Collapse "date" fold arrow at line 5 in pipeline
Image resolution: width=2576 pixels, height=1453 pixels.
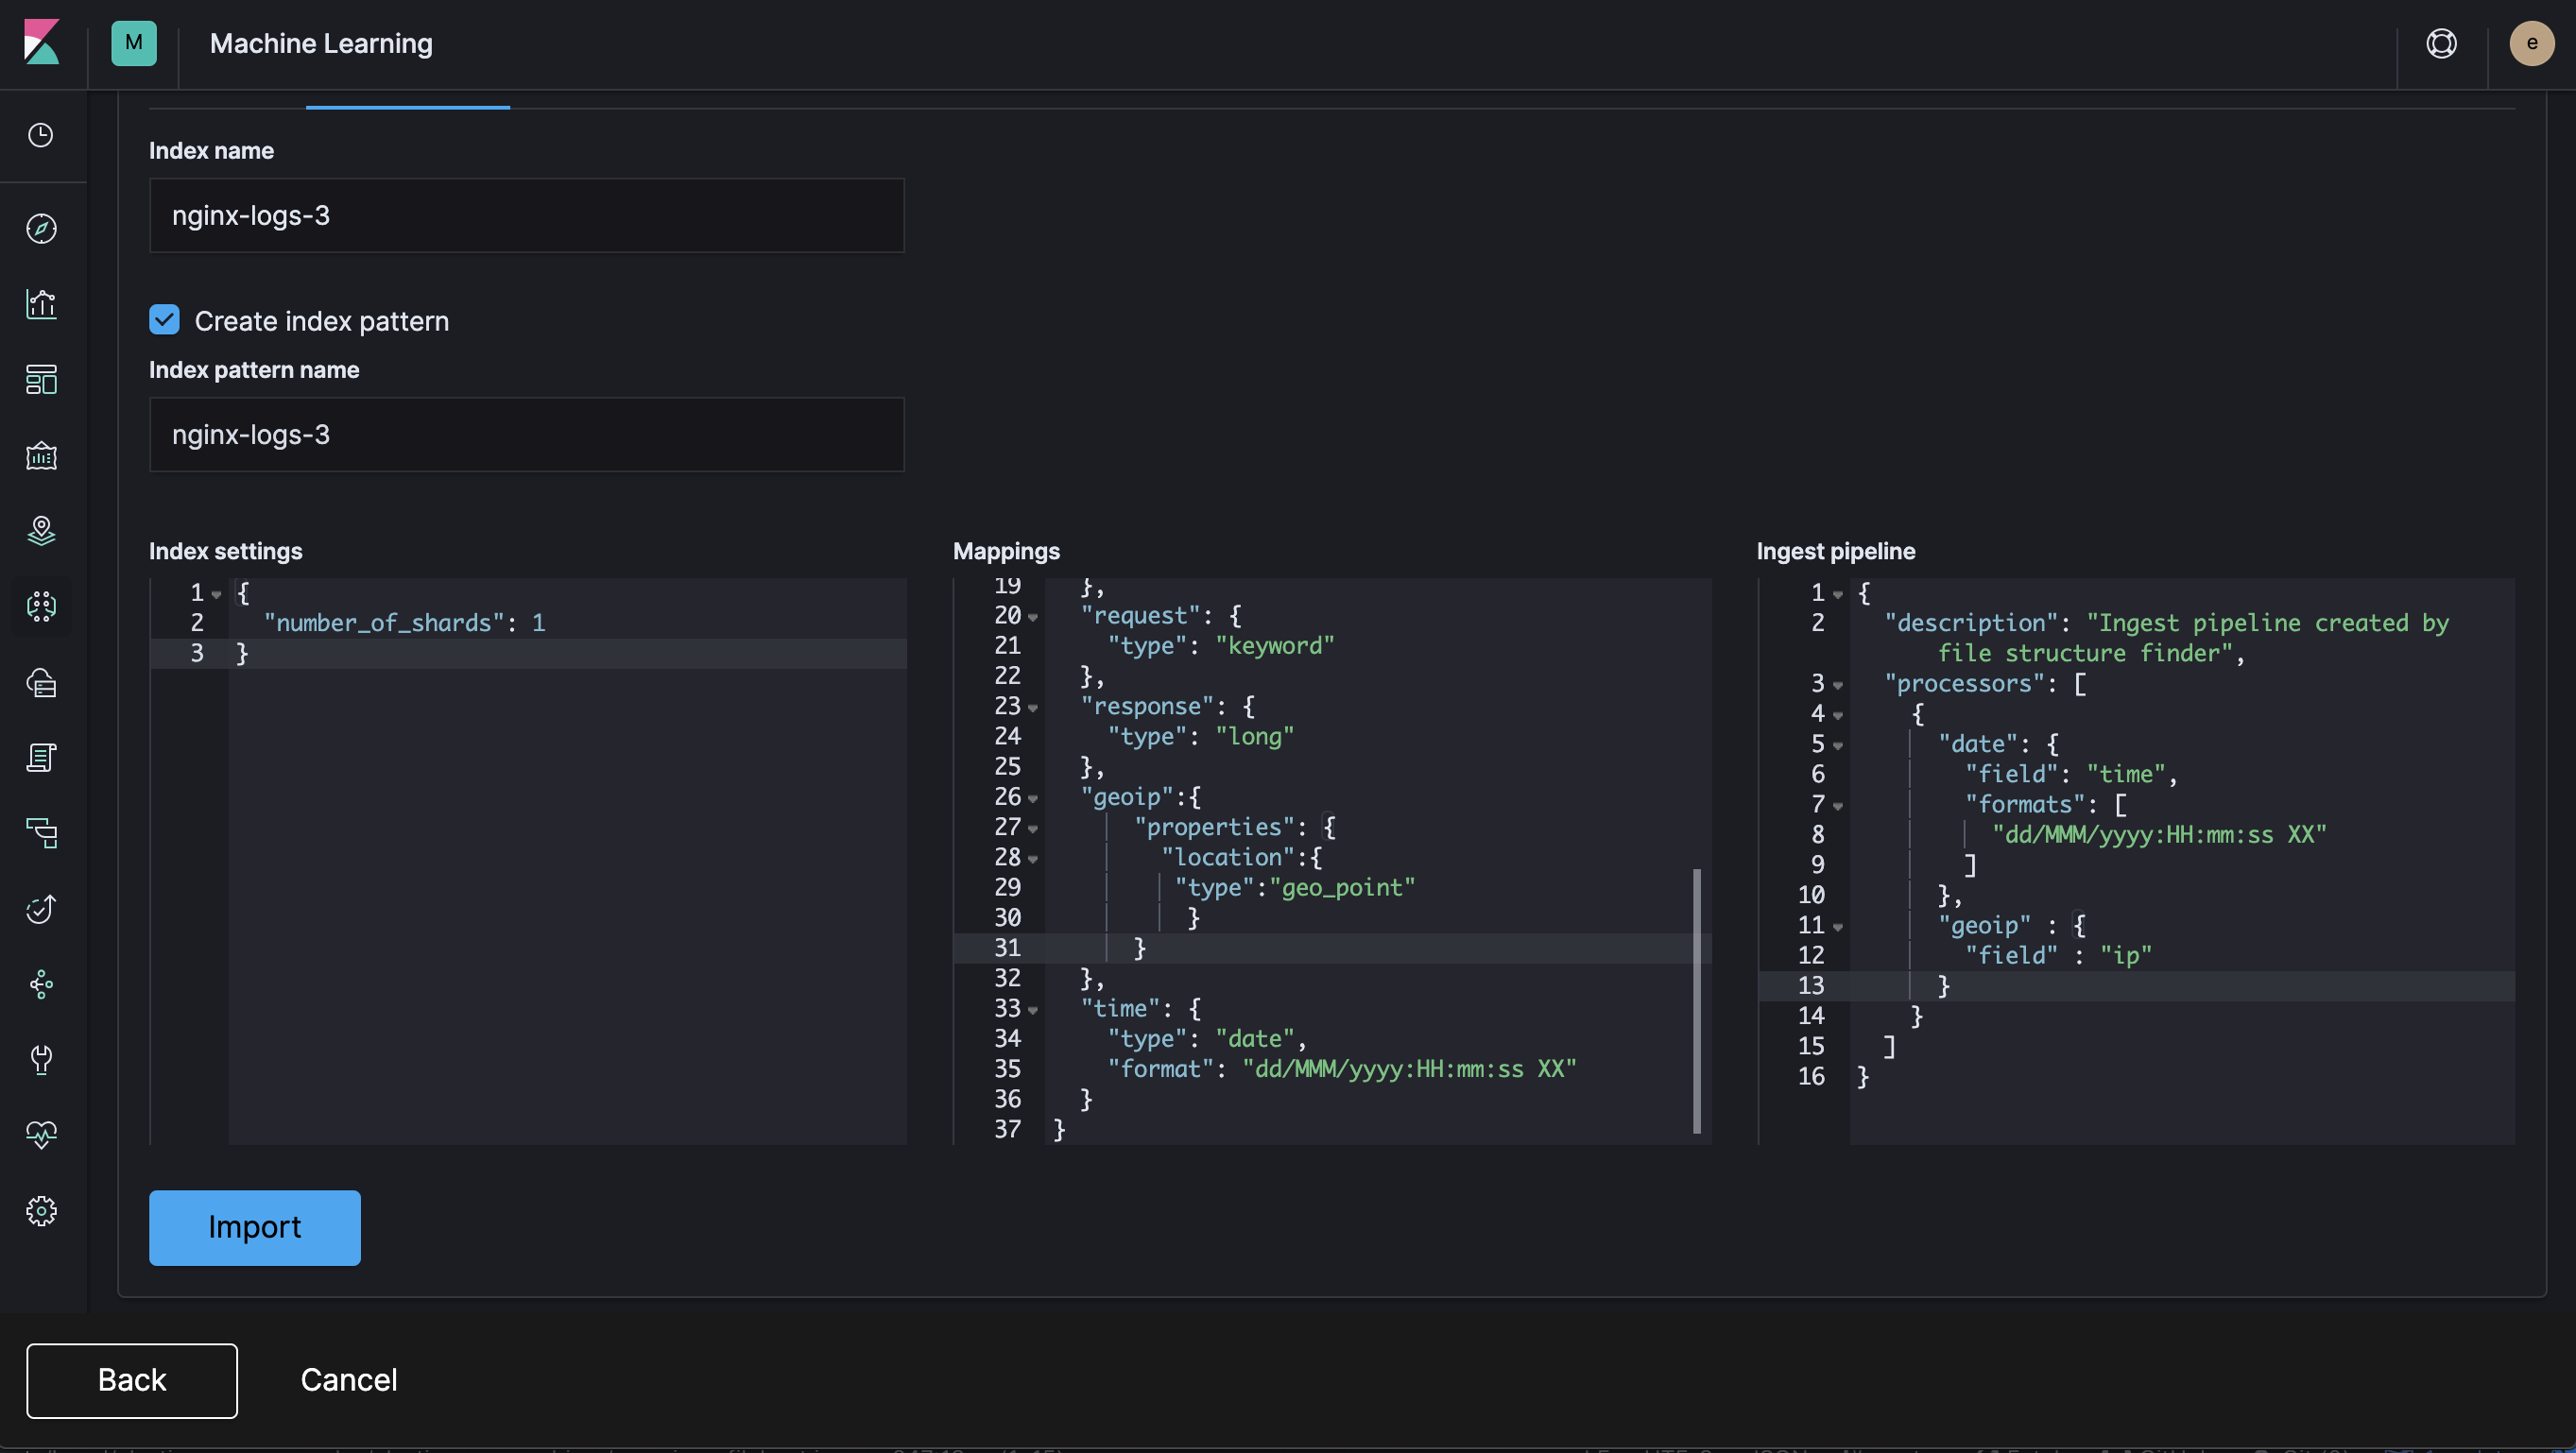pyautogui.click(x=1838, y=746)
